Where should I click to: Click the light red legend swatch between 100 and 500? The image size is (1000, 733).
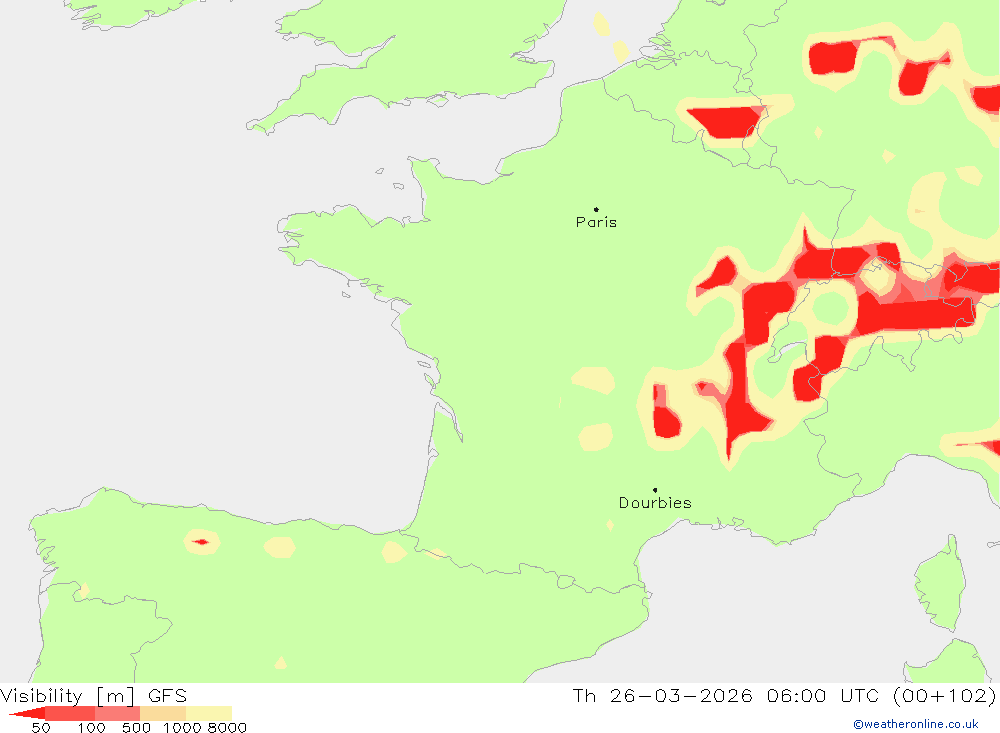coord(117,713)
